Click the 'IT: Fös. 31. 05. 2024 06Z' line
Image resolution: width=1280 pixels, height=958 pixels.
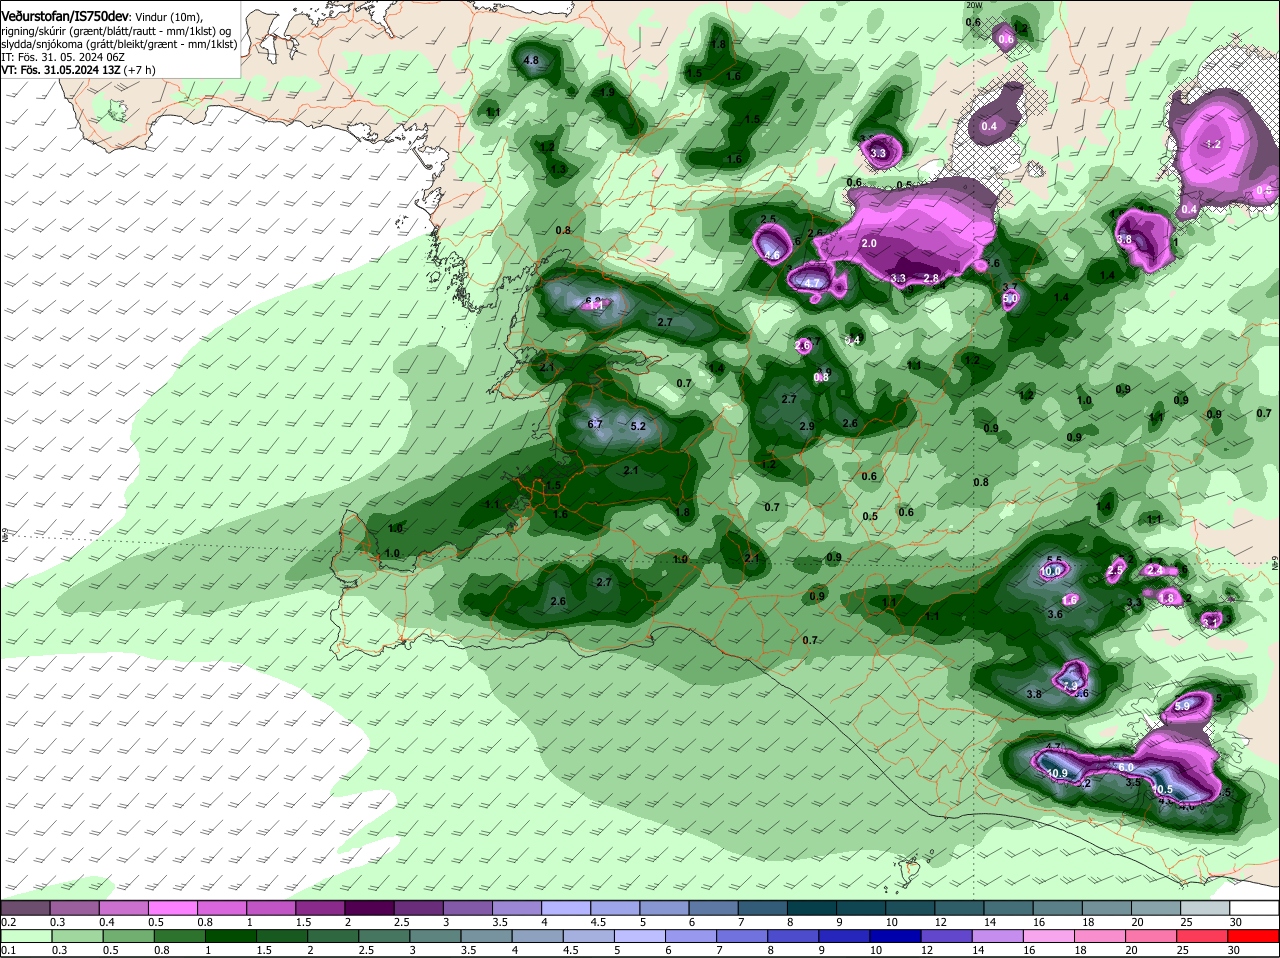click(x=65, y=57)
